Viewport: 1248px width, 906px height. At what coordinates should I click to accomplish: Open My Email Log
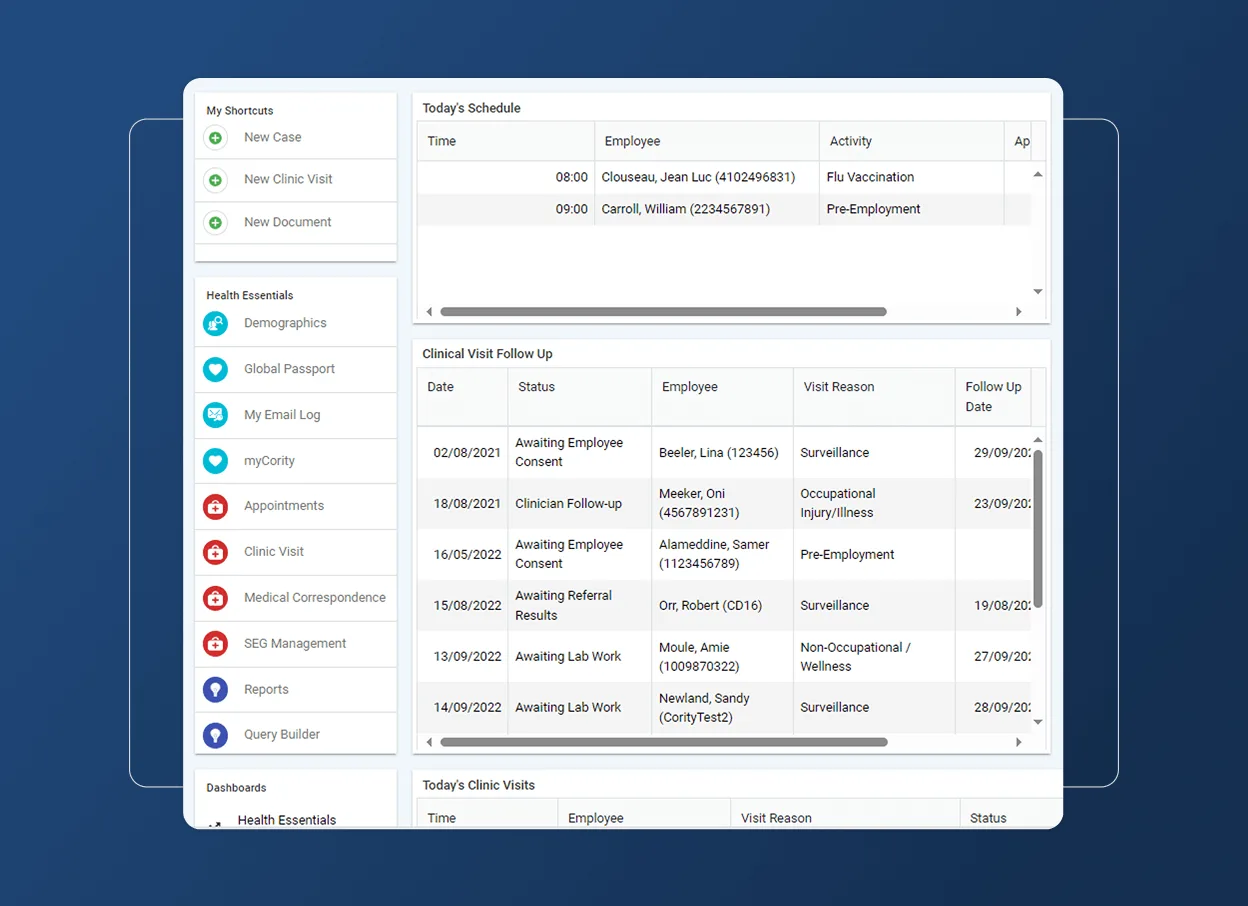(281, 415)
